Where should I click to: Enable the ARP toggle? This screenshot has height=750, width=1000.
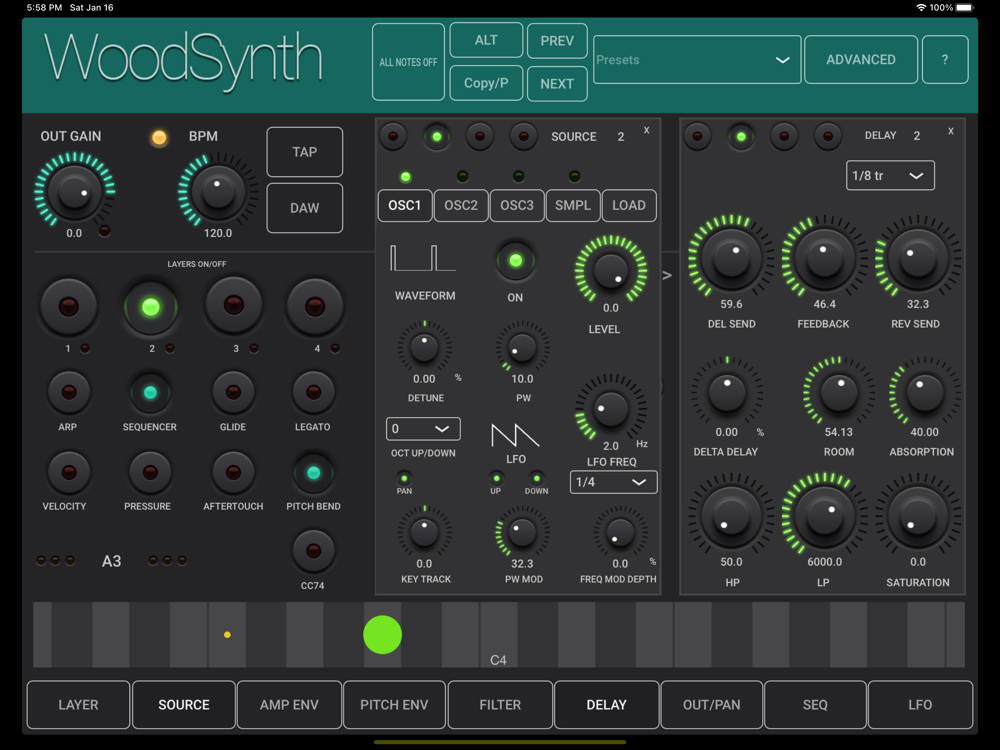[x=69, y=392]
